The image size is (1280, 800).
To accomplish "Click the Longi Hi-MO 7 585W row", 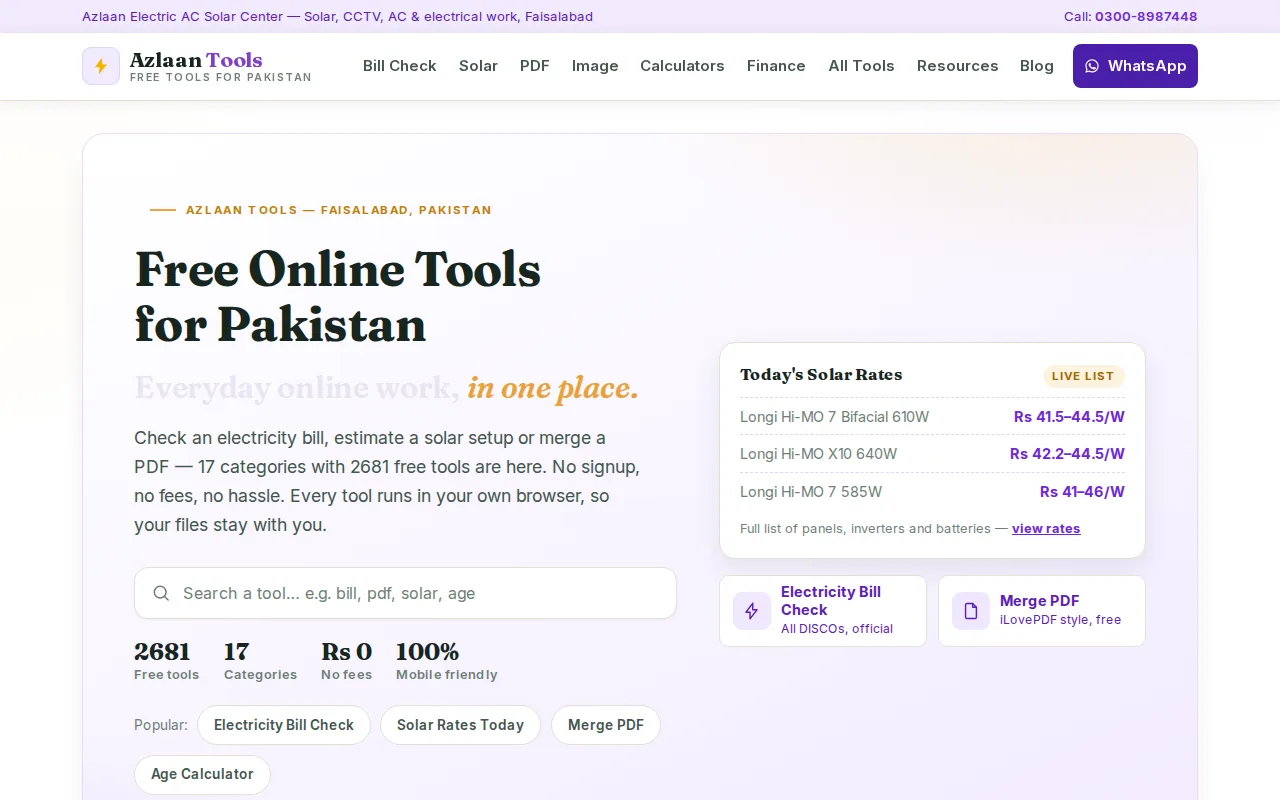I will pos(932,492).
